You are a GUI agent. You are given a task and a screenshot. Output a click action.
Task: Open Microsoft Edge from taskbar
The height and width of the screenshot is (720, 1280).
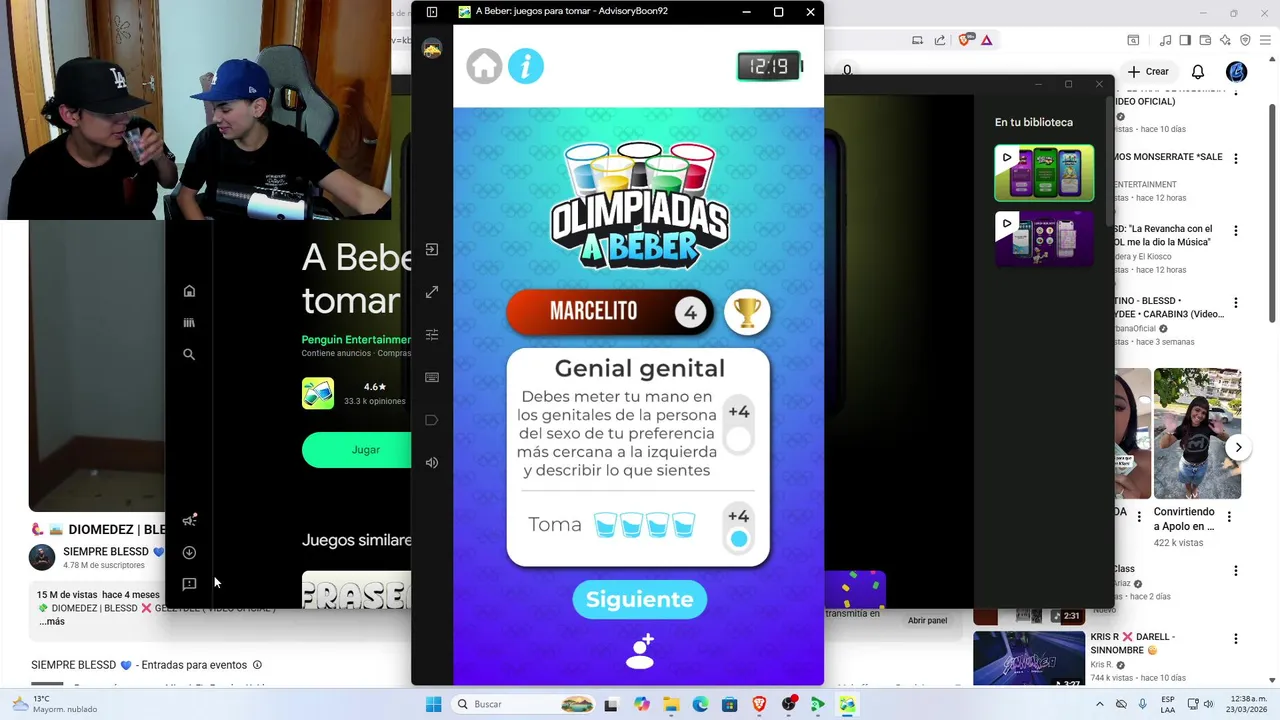700,704
